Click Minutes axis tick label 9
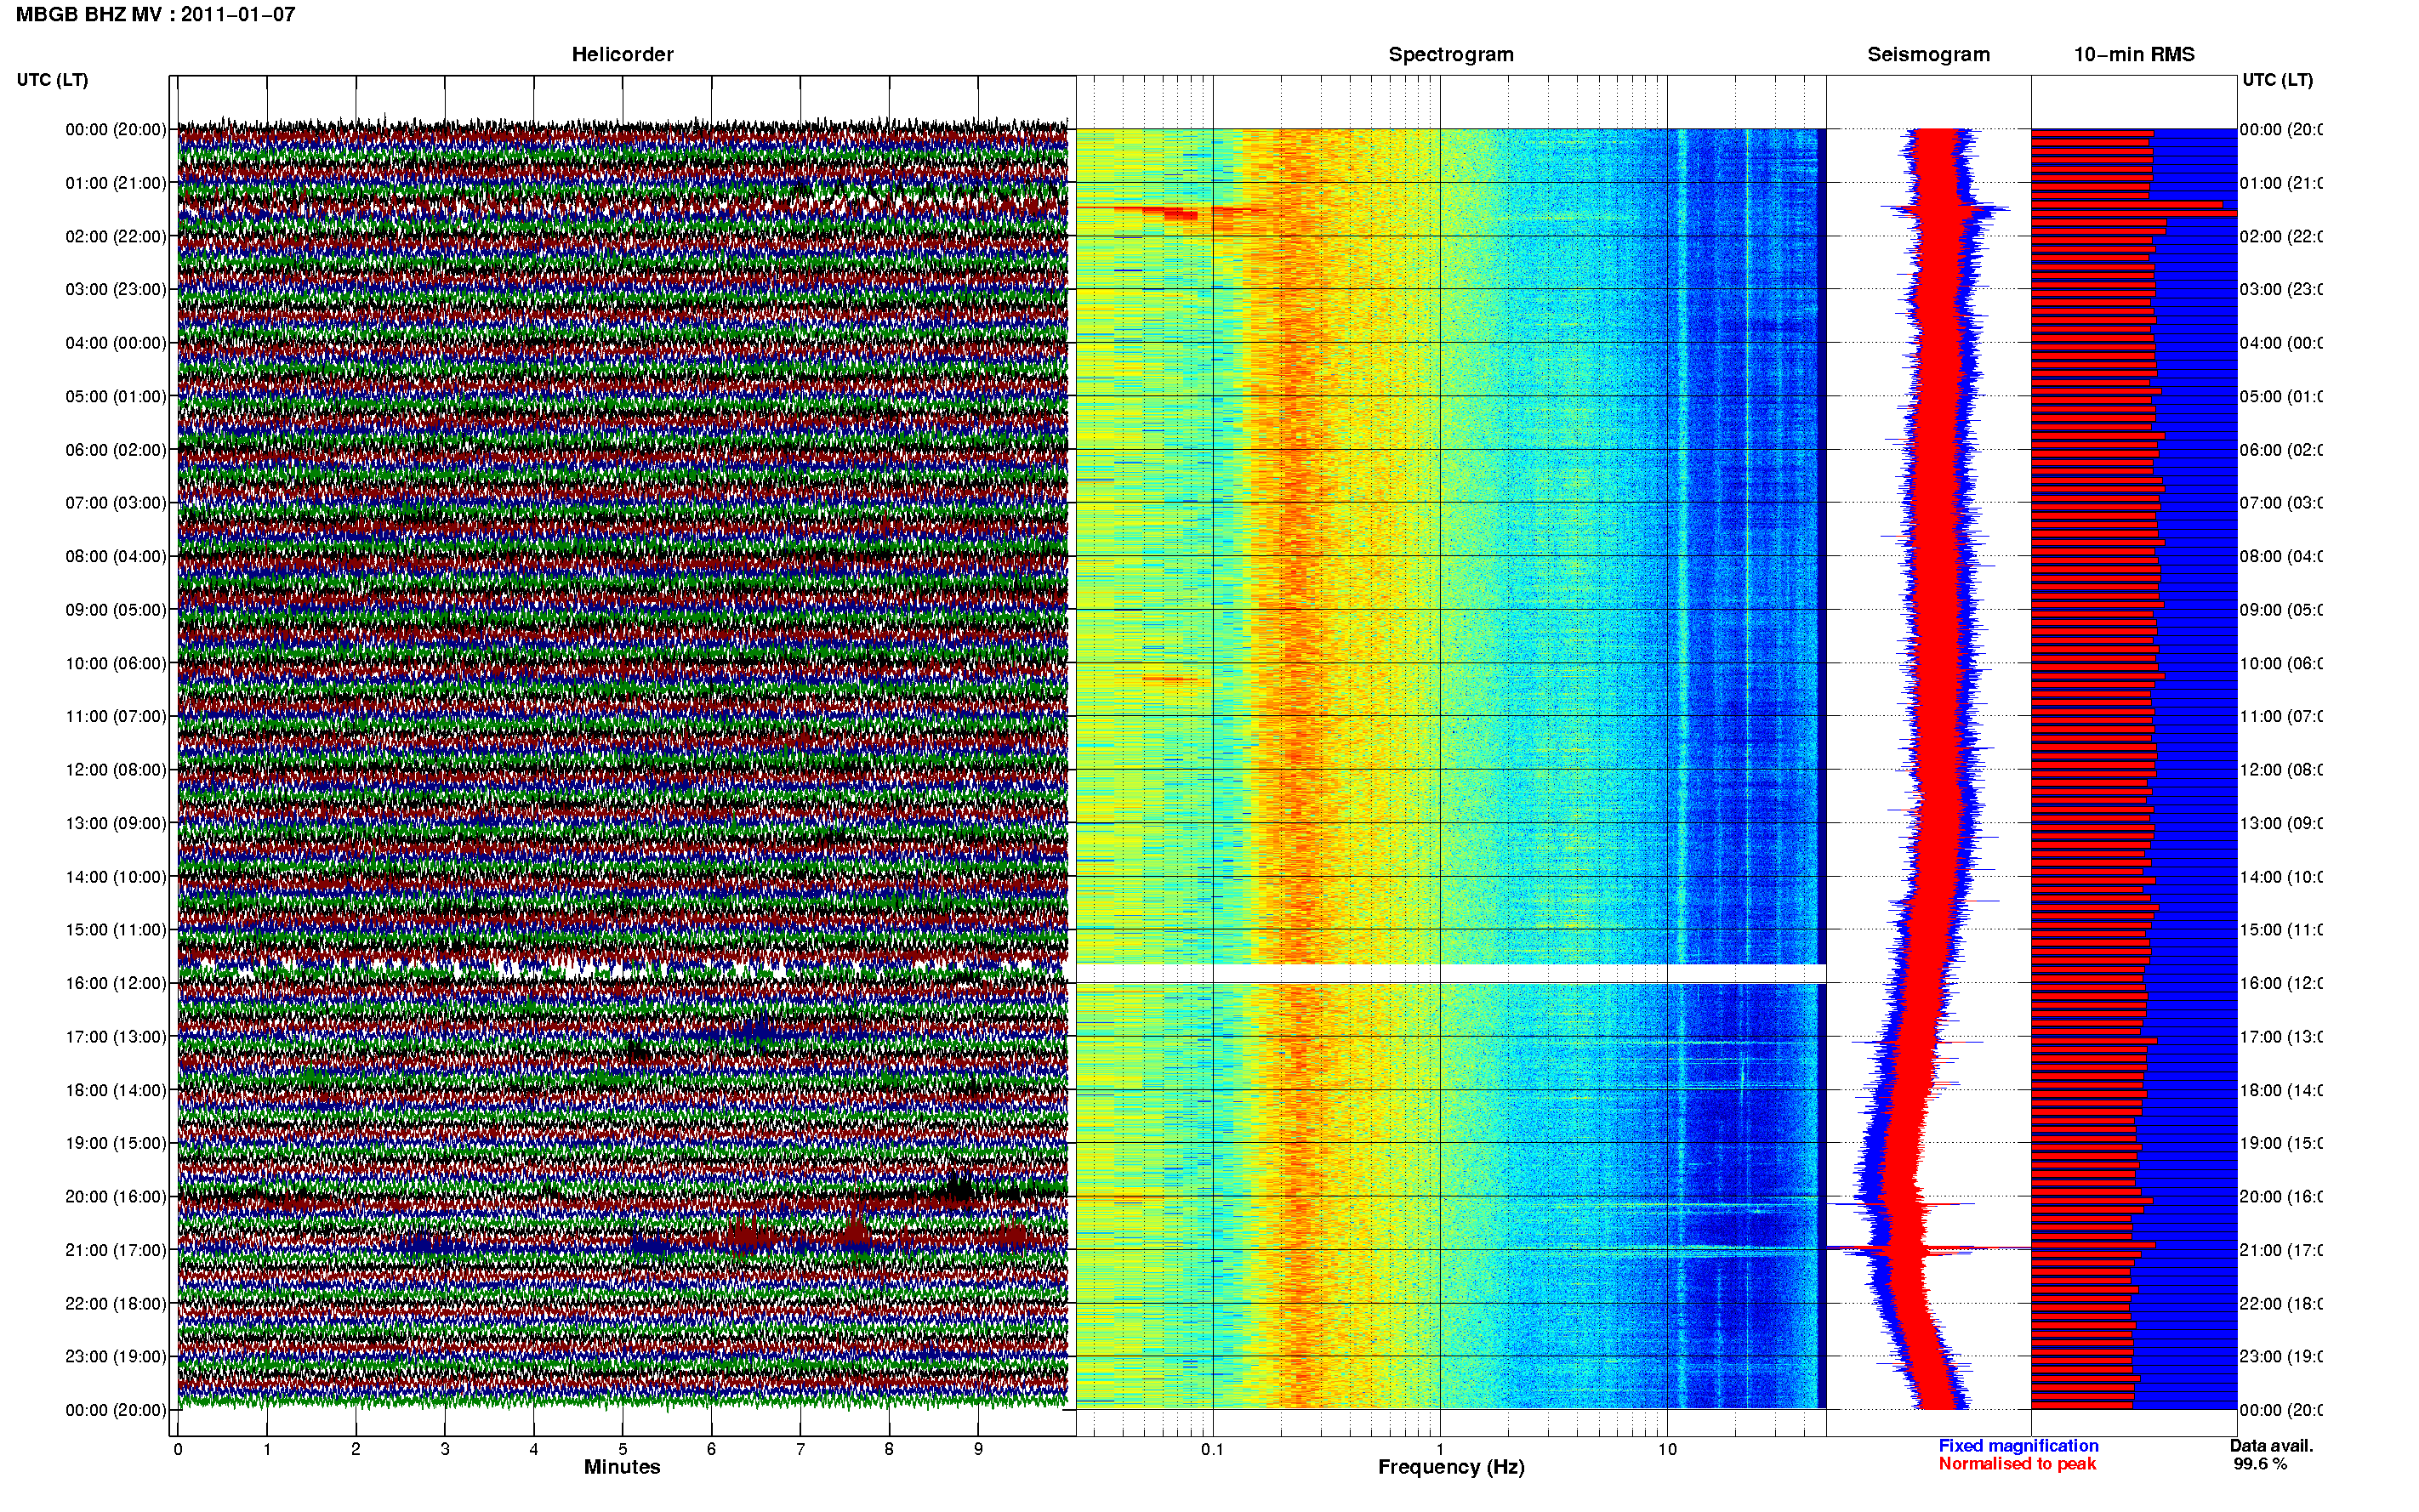2419x1512 pixels. pos(978,1449)
